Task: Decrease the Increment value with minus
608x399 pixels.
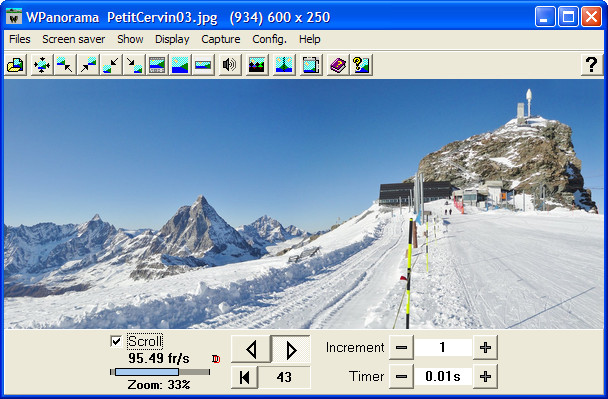Action: [401, 347]
